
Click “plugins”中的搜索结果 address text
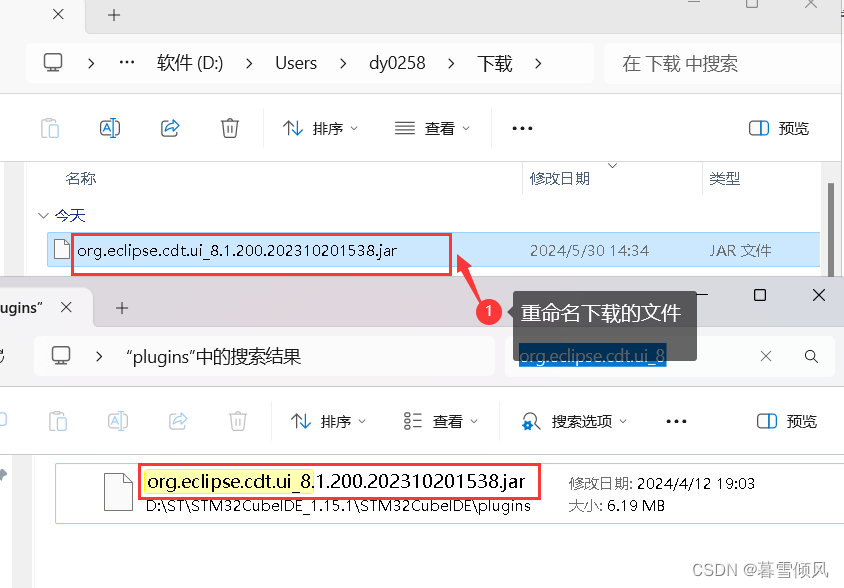(x=213, y=356)
